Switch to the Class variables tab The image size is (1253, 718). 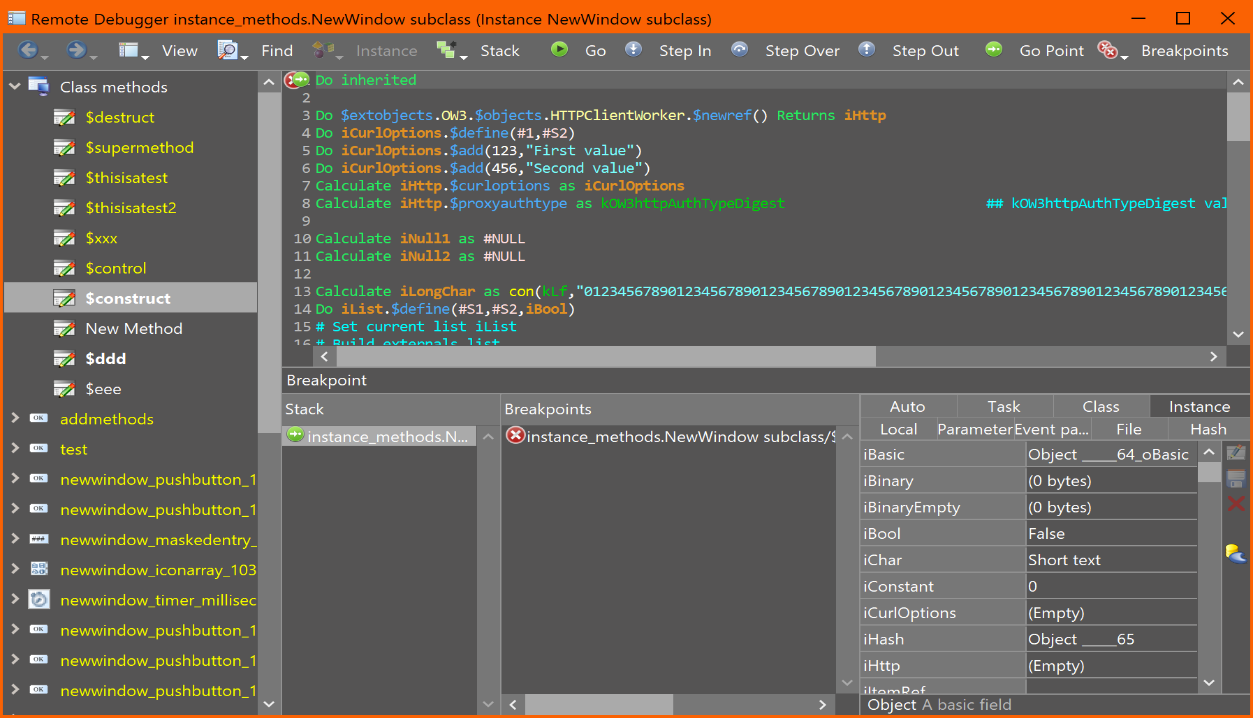click(1100, 406)
